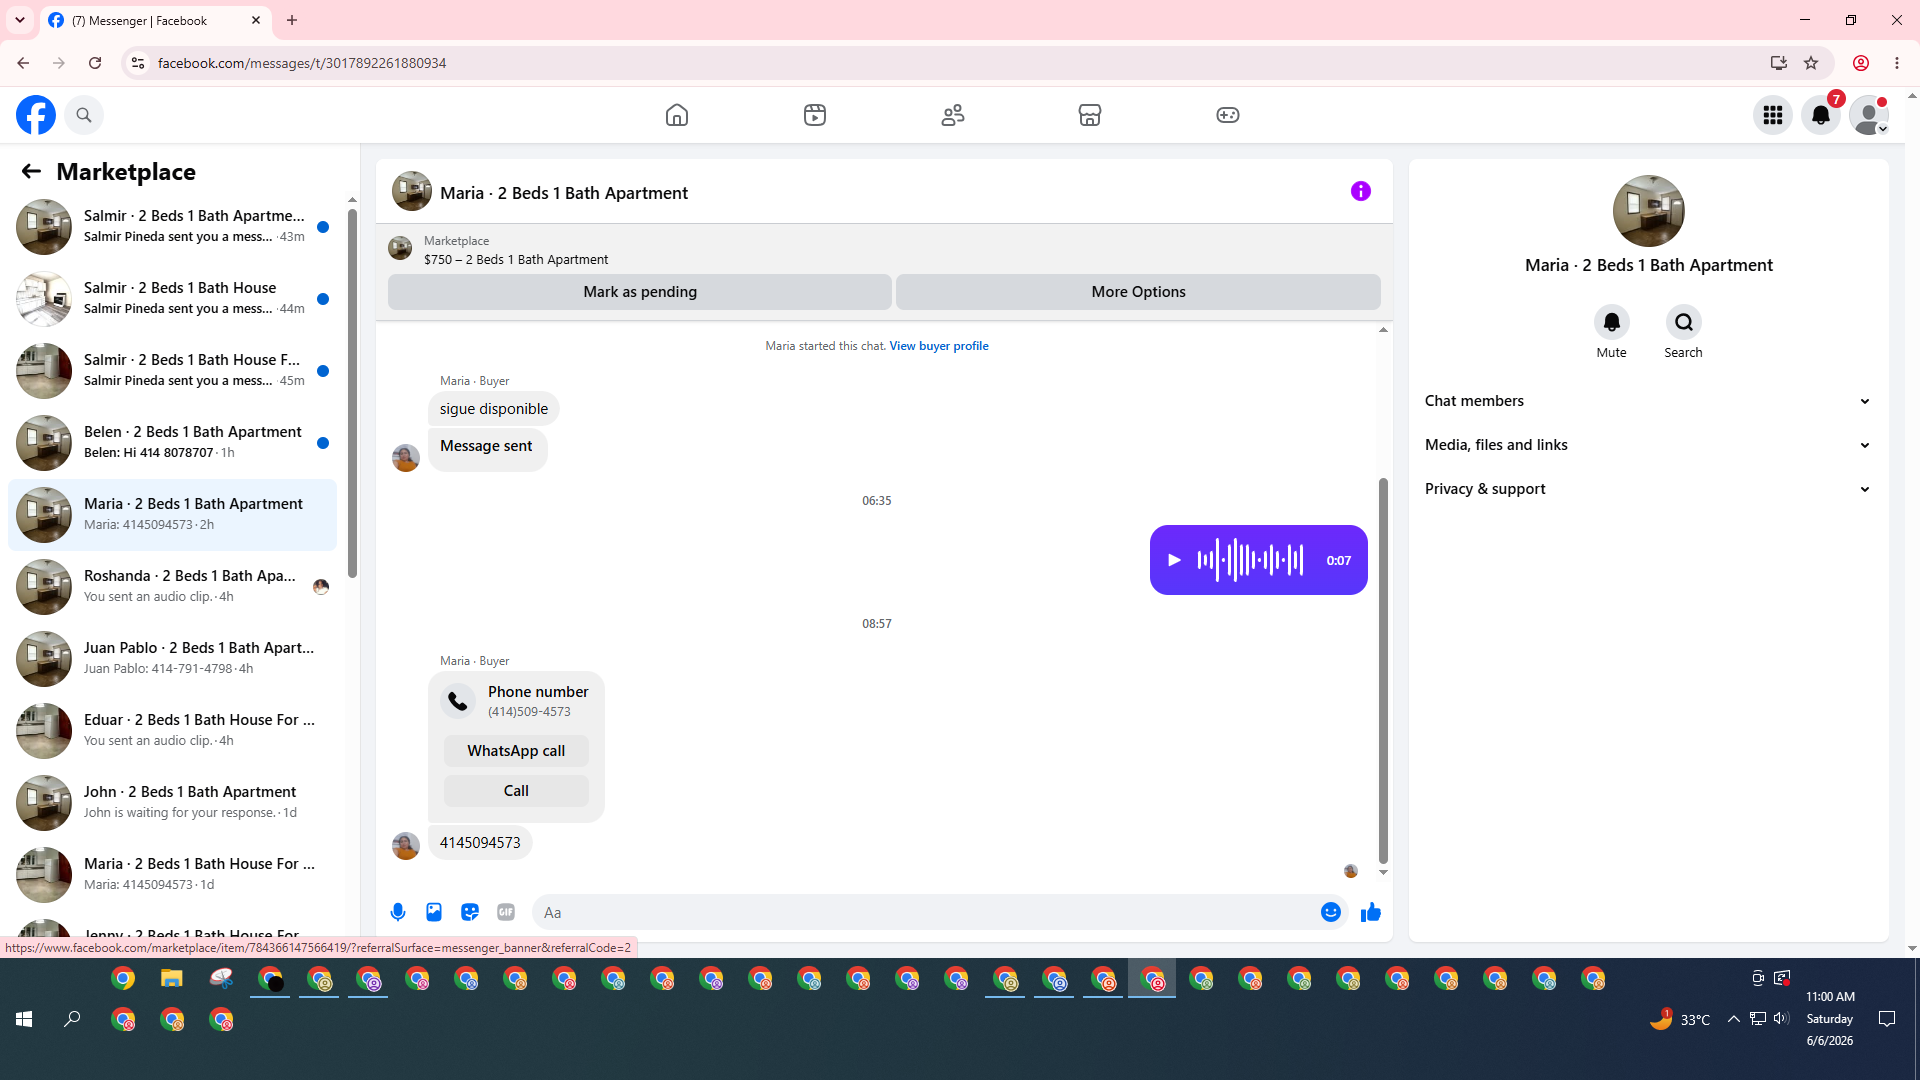This screenshot has width=1920, height=1080.
Task: Open the Marketplace storefront icon
Action: 1090,115
